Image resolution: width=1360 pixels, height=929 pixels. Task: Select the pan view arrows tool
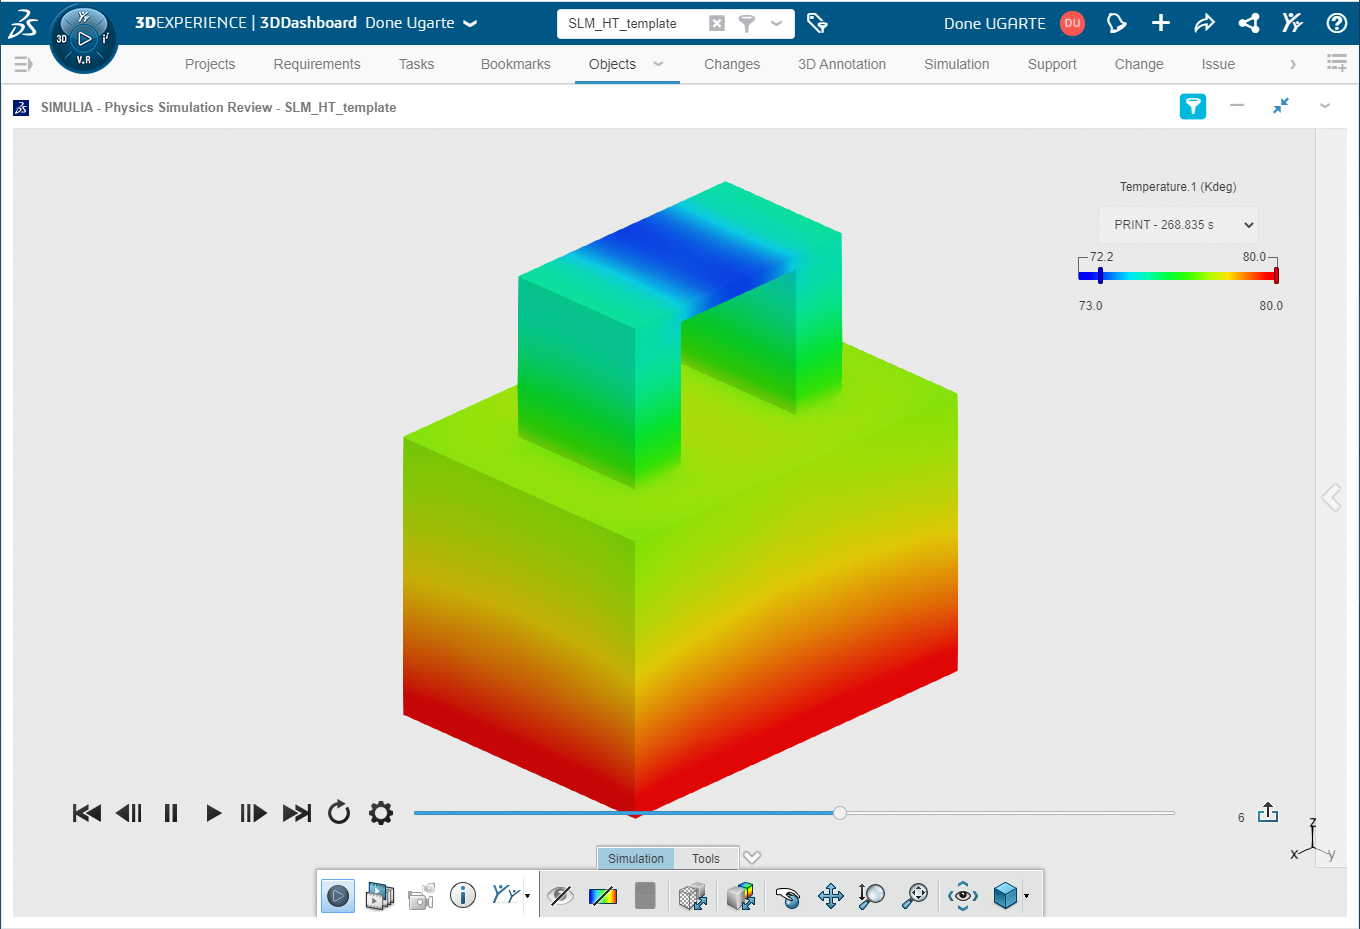pyautogui.click(x=830, y=896)
